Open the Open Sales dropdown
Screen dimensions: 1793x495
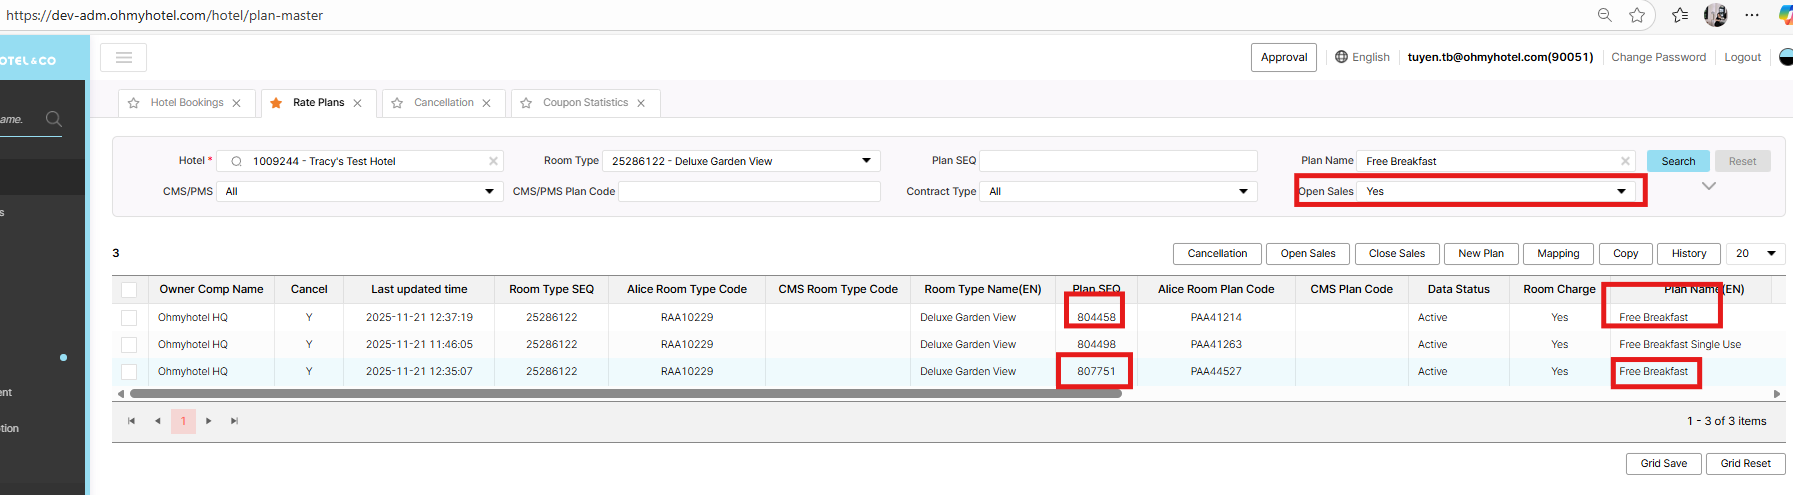pyautogui.click(x=1621, y=191)
